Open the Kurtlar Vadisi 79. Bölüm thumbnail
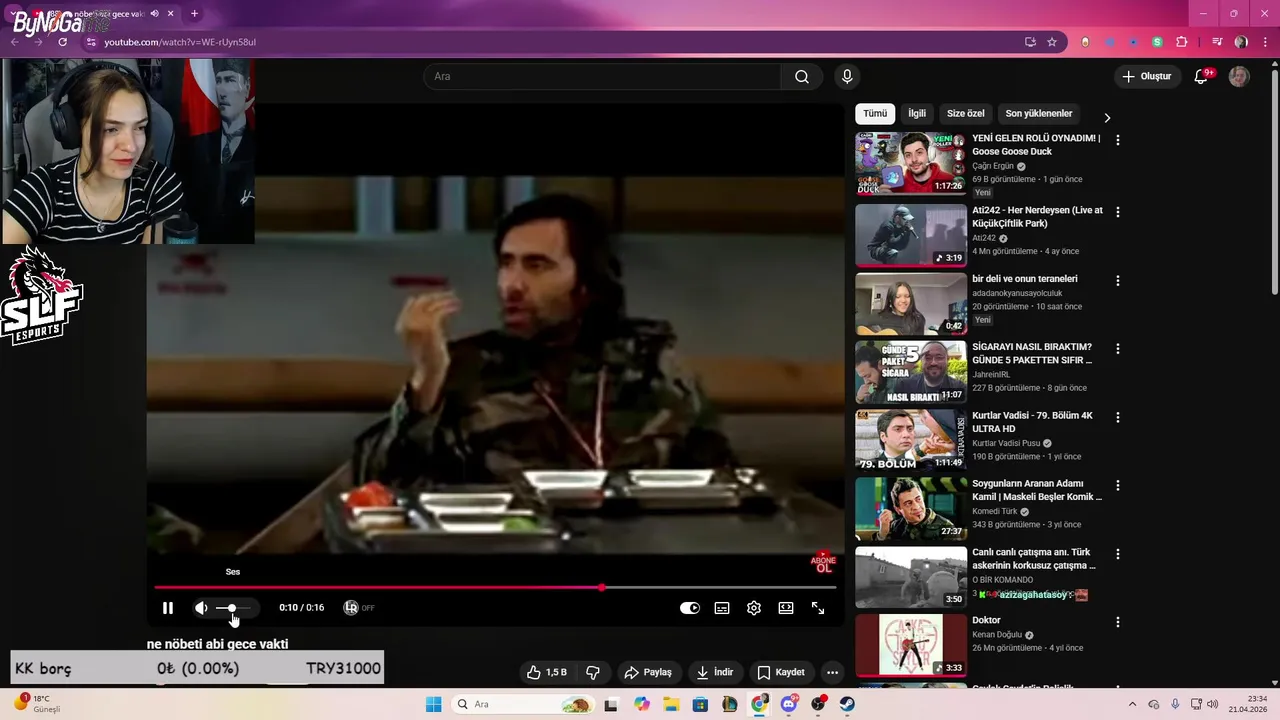The image size is (1280, 720). tap(911, 440)
